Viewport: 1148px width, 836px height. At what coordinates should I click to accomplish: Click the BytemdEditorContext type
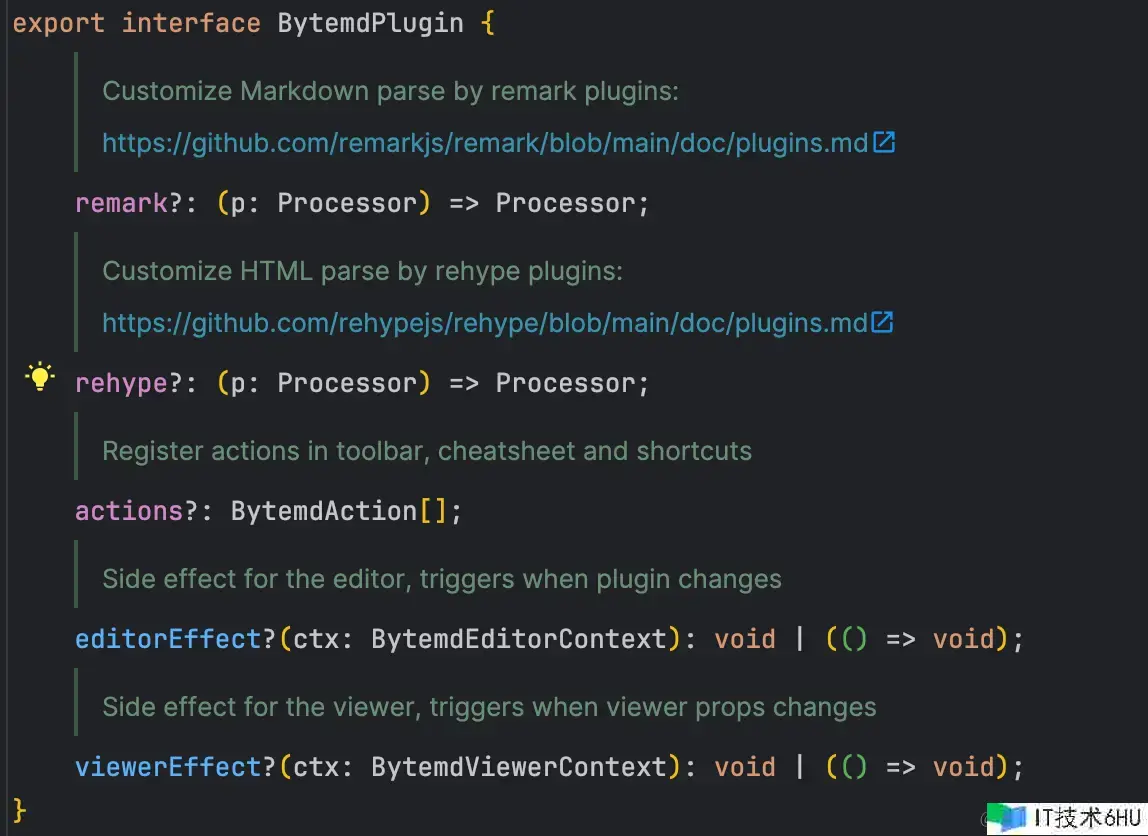pos(519,639)
